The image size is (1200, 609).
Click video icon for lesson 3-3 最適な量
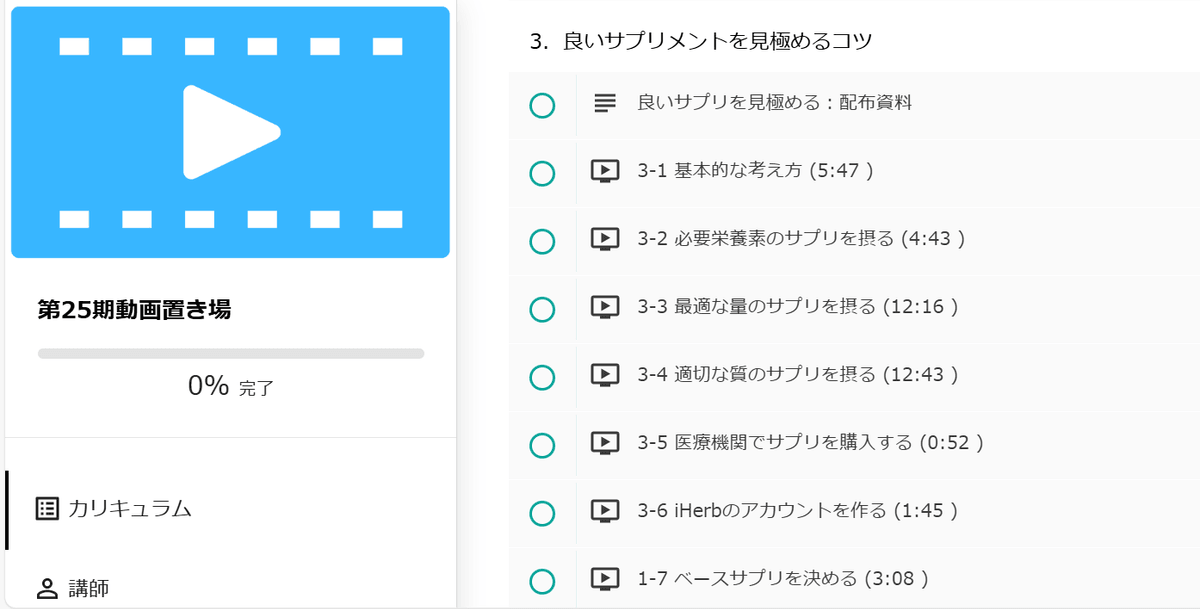coord(604,307)
